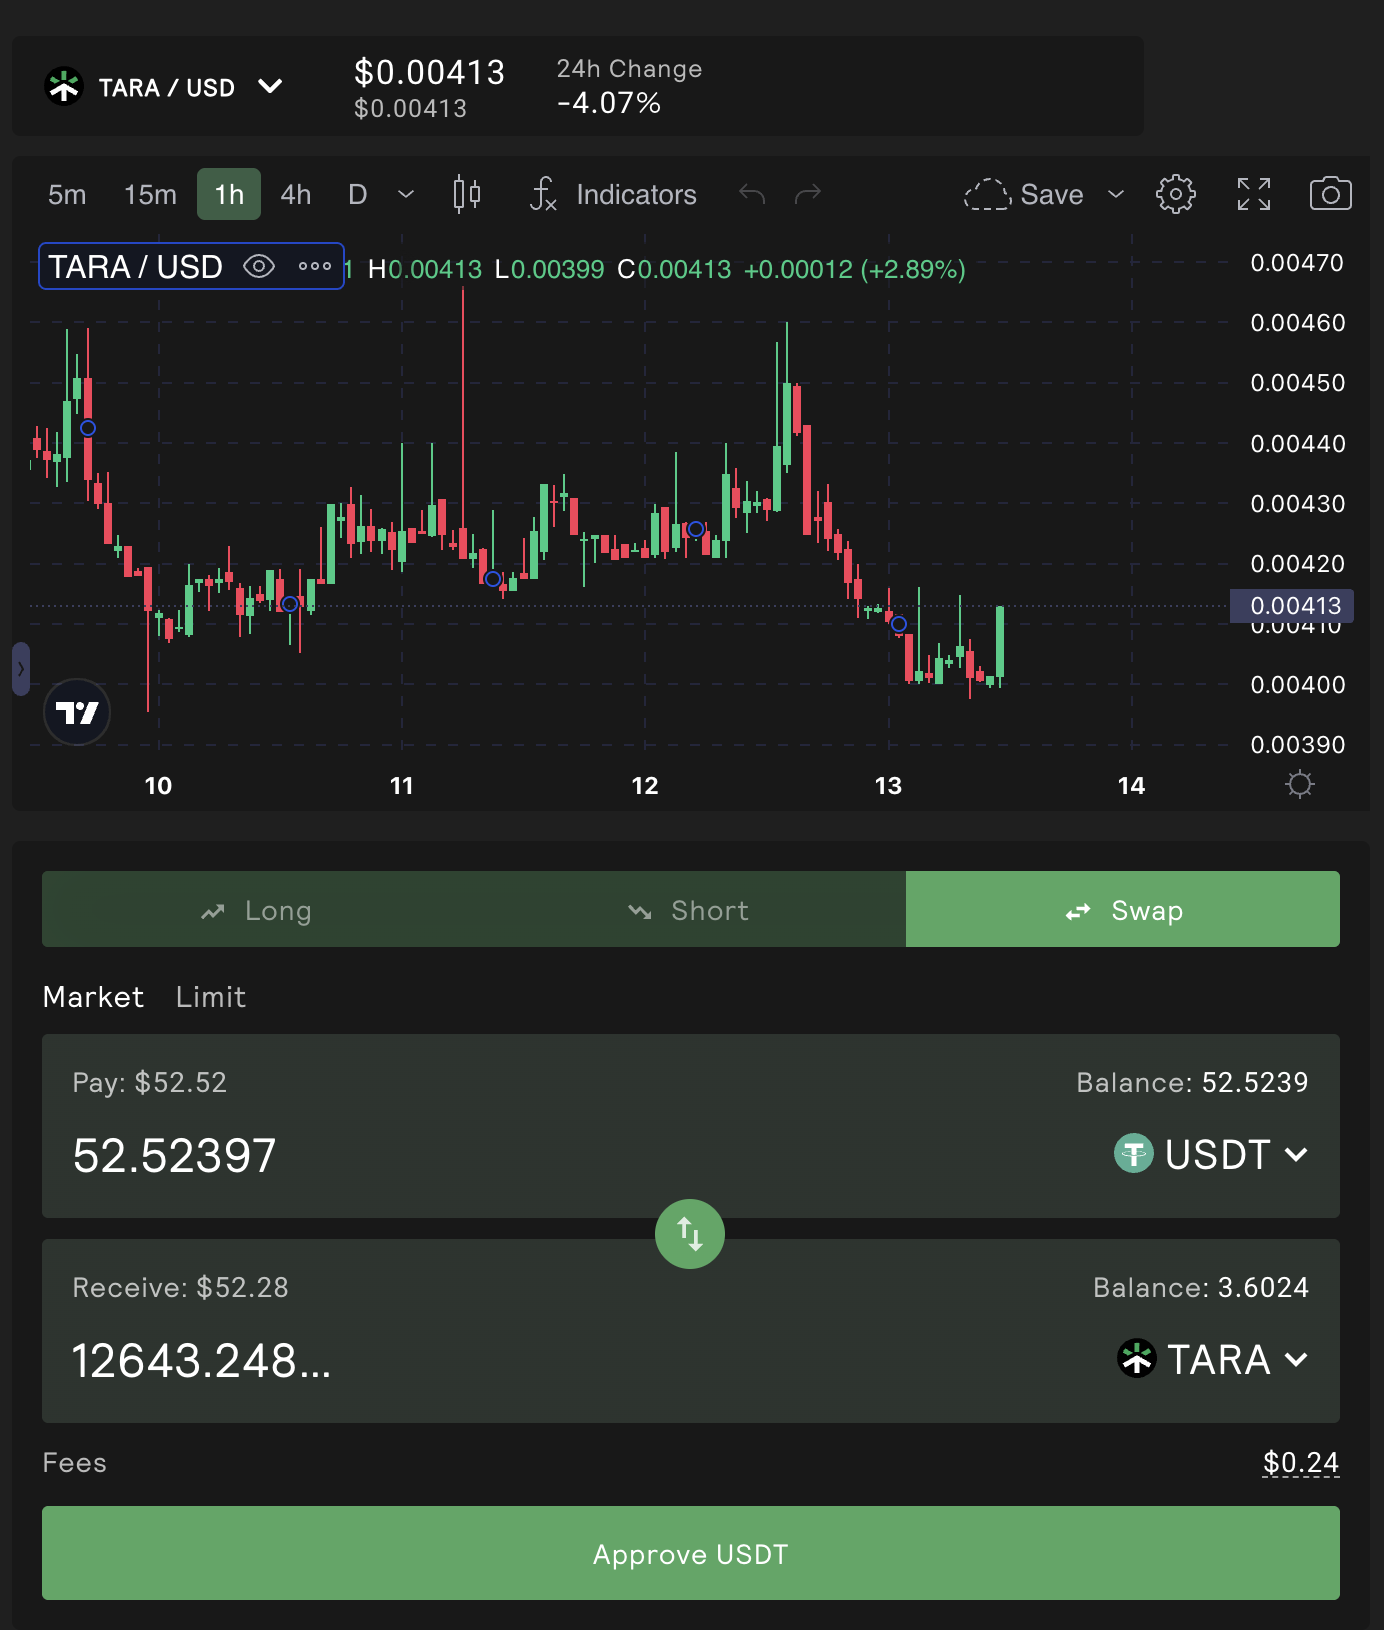The width and height of the screenshot is (1384, 1630).
Task: Save the chart layout
Action: 1024,194
